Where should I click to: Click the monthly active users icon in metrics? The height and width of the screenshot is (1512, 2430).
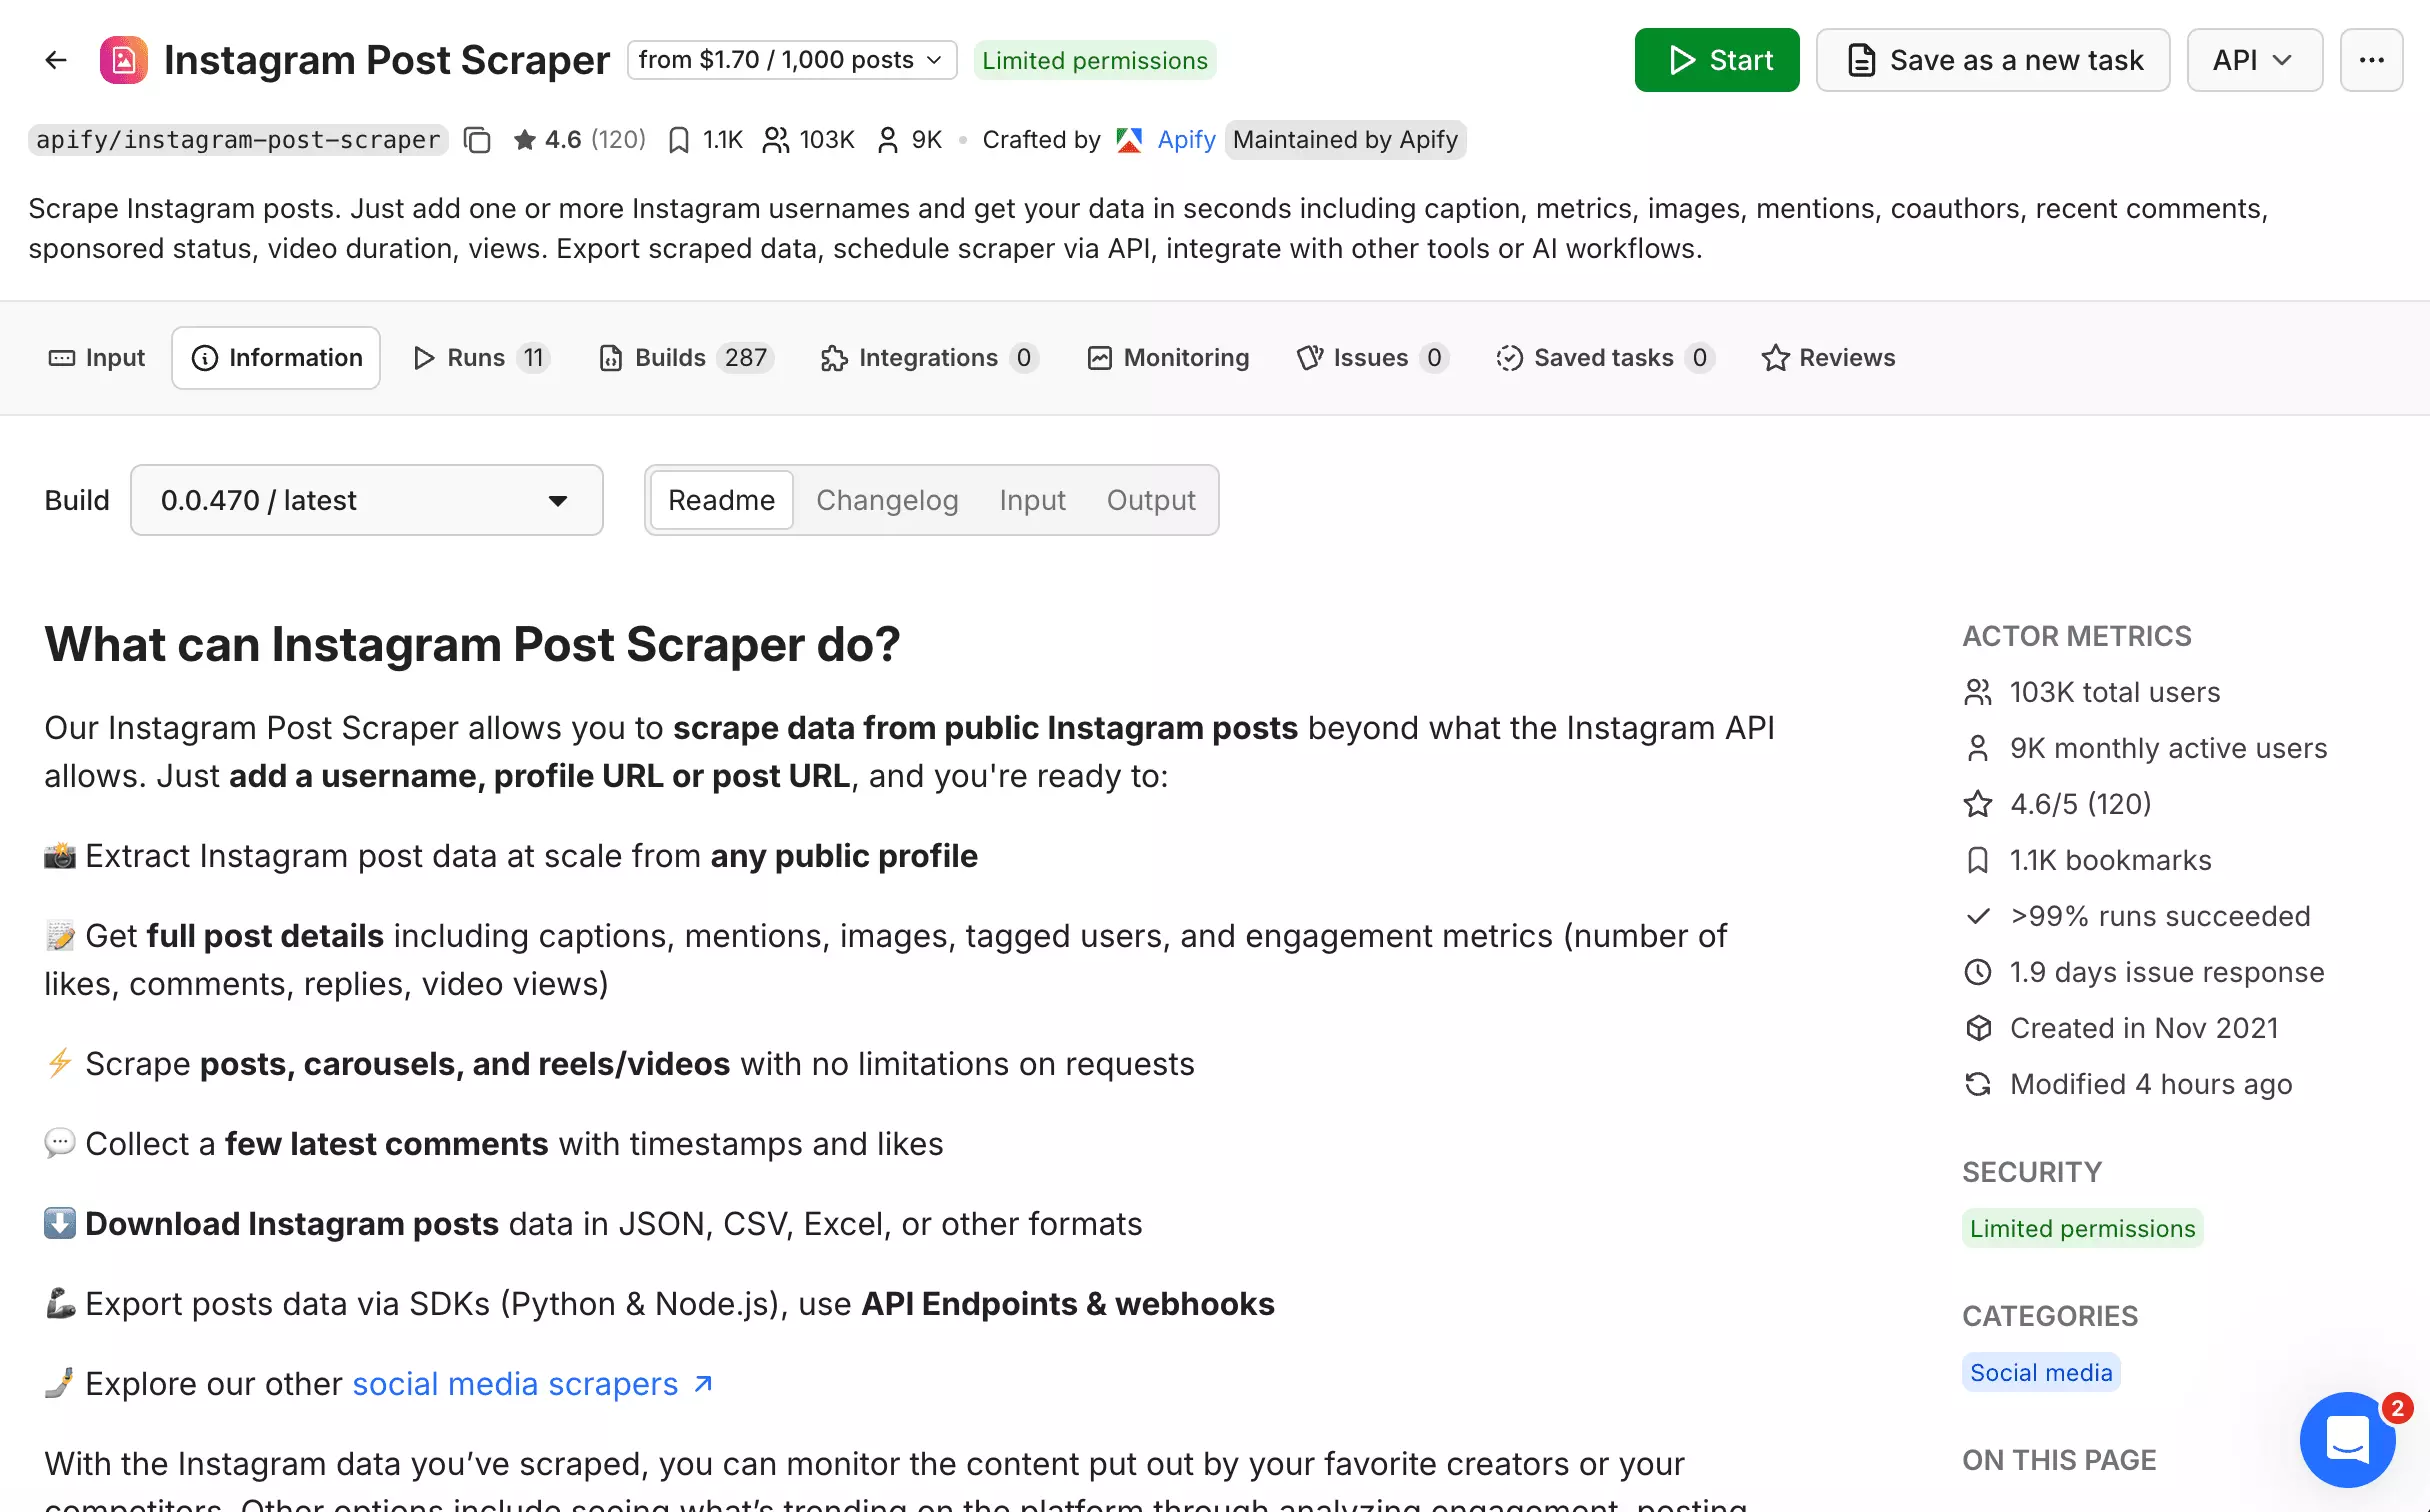click(x=1978, y=748)
